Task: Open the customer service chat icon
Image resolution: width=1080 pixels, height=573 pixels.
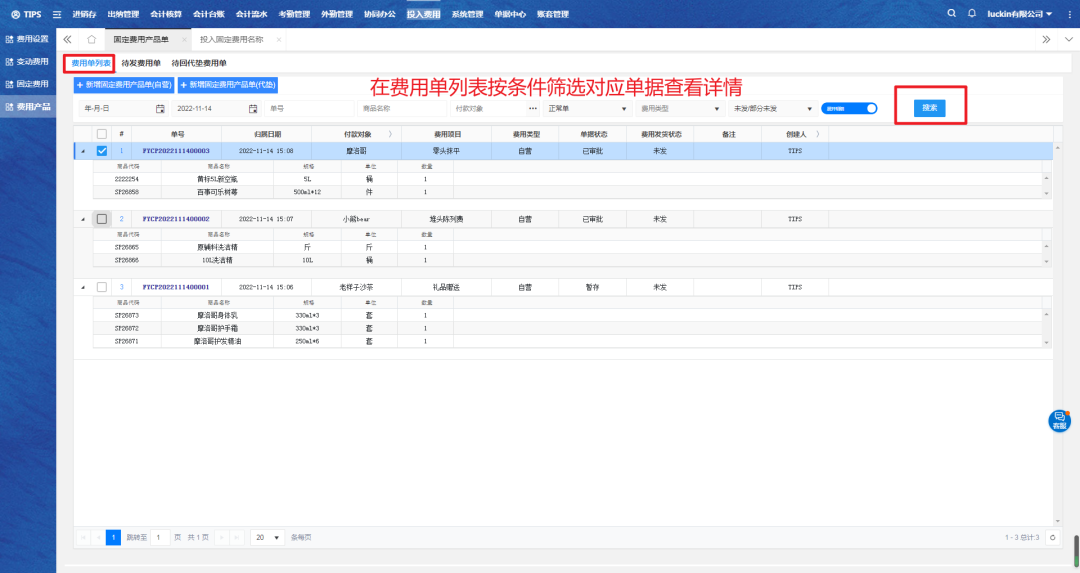Action: pyautogui.click(x=1059, y=421)
